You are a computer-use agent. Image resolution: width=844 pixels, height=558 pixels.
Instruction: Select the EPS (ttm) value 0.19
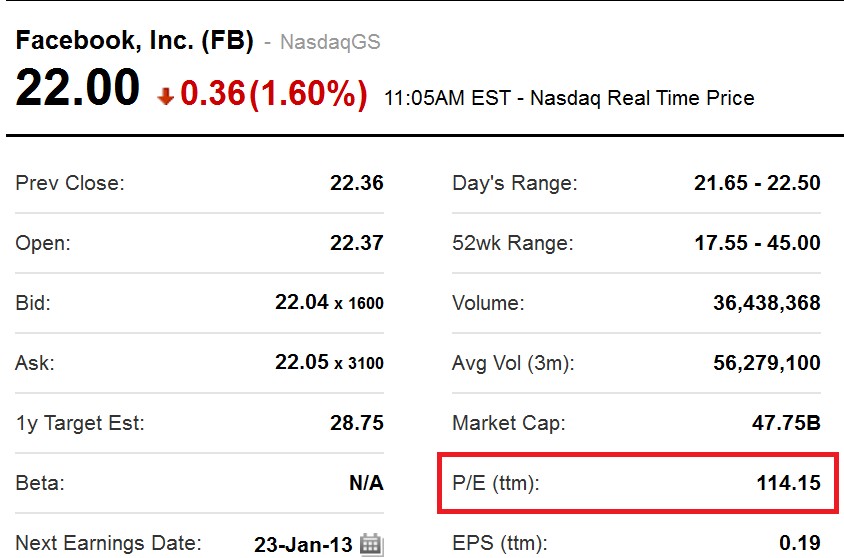800,543
